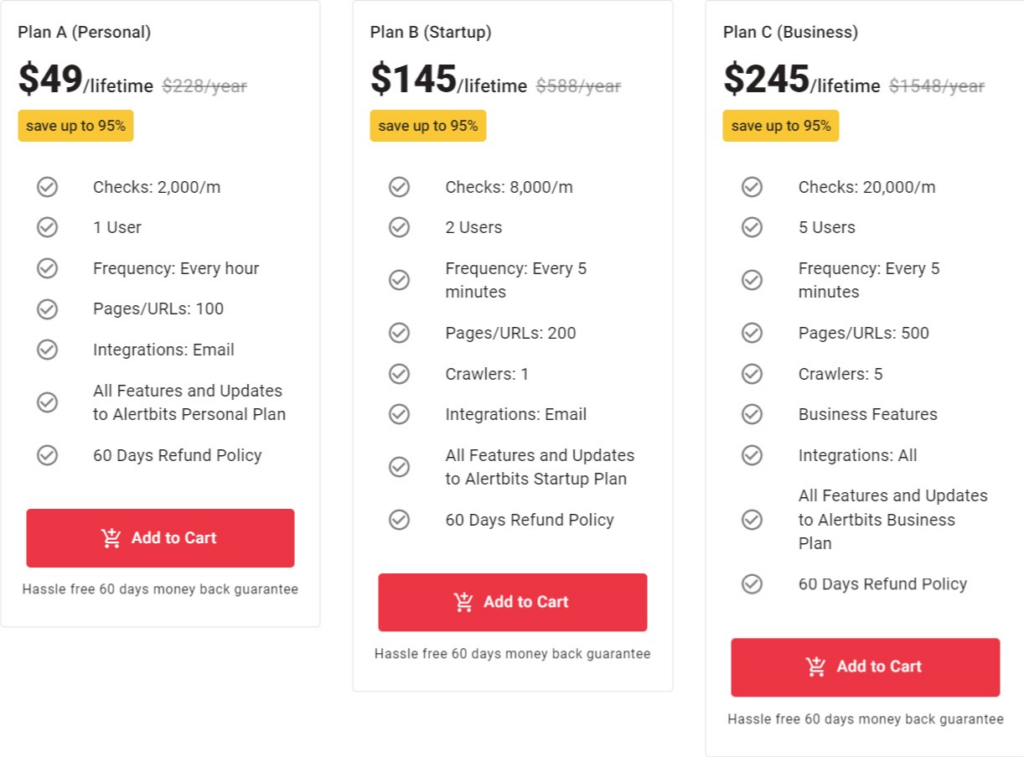Add Plan C Business to cart

[x=865, y=667]
